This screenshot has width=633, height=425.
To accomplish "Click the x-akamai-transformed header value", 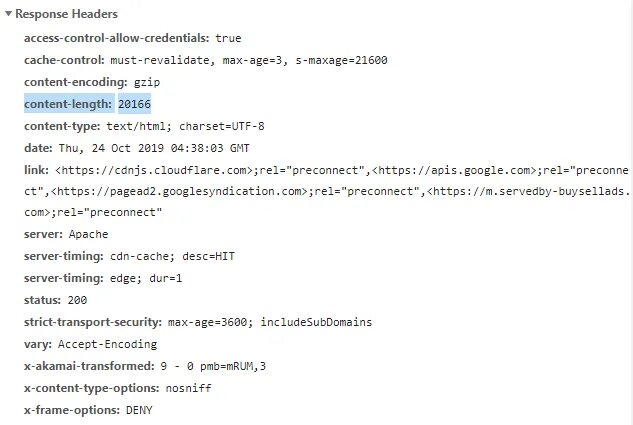I will [213, 366].
